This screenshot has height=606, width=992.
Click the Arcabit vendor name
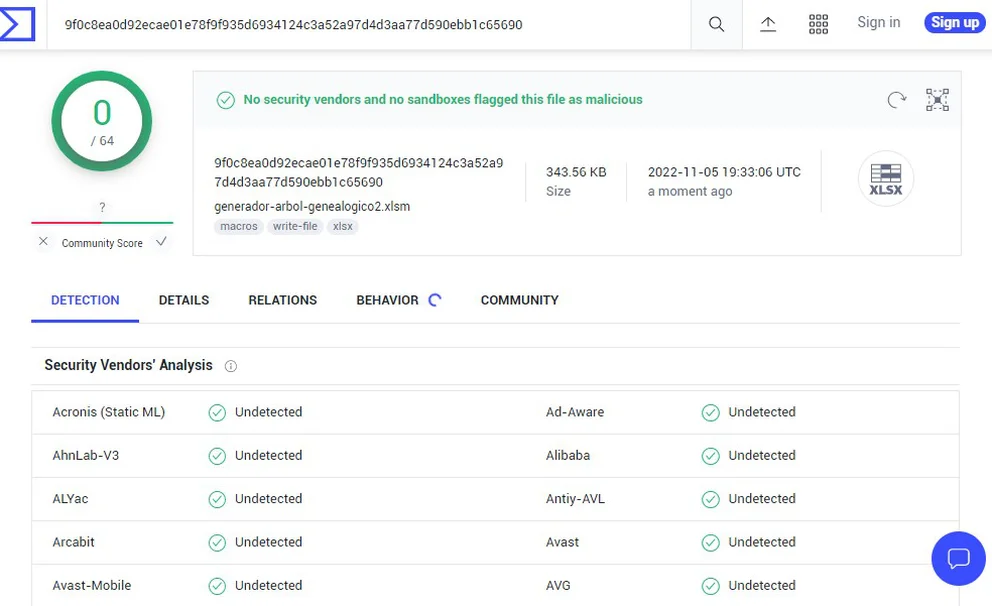coord(73,542)
